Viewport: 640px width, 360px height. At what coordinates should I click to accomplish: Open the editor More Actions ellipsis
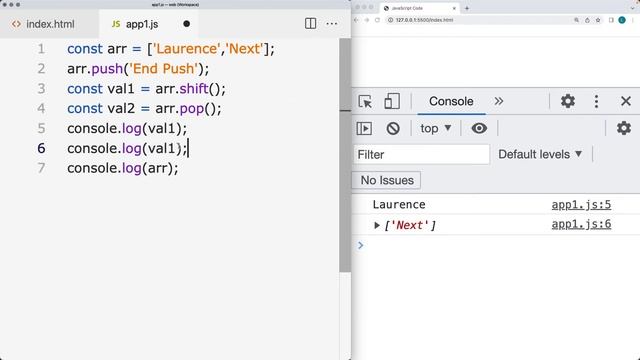click(x=332, y=24)
